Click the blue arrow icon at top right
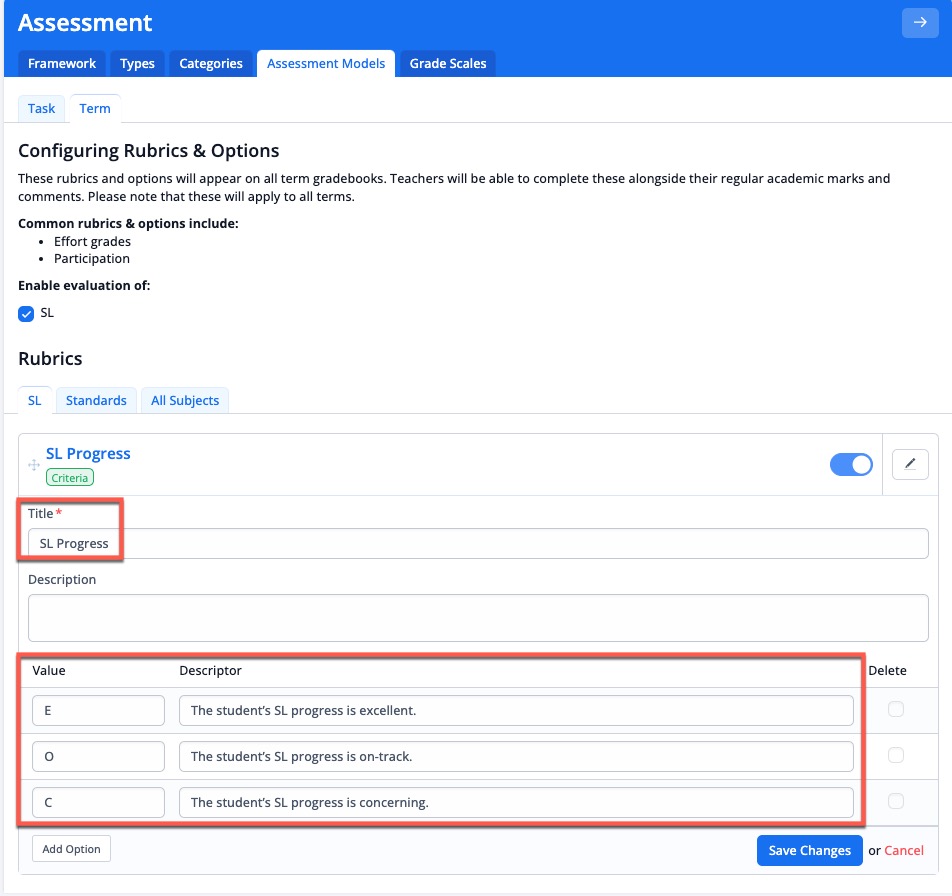 tap(919, 22)
